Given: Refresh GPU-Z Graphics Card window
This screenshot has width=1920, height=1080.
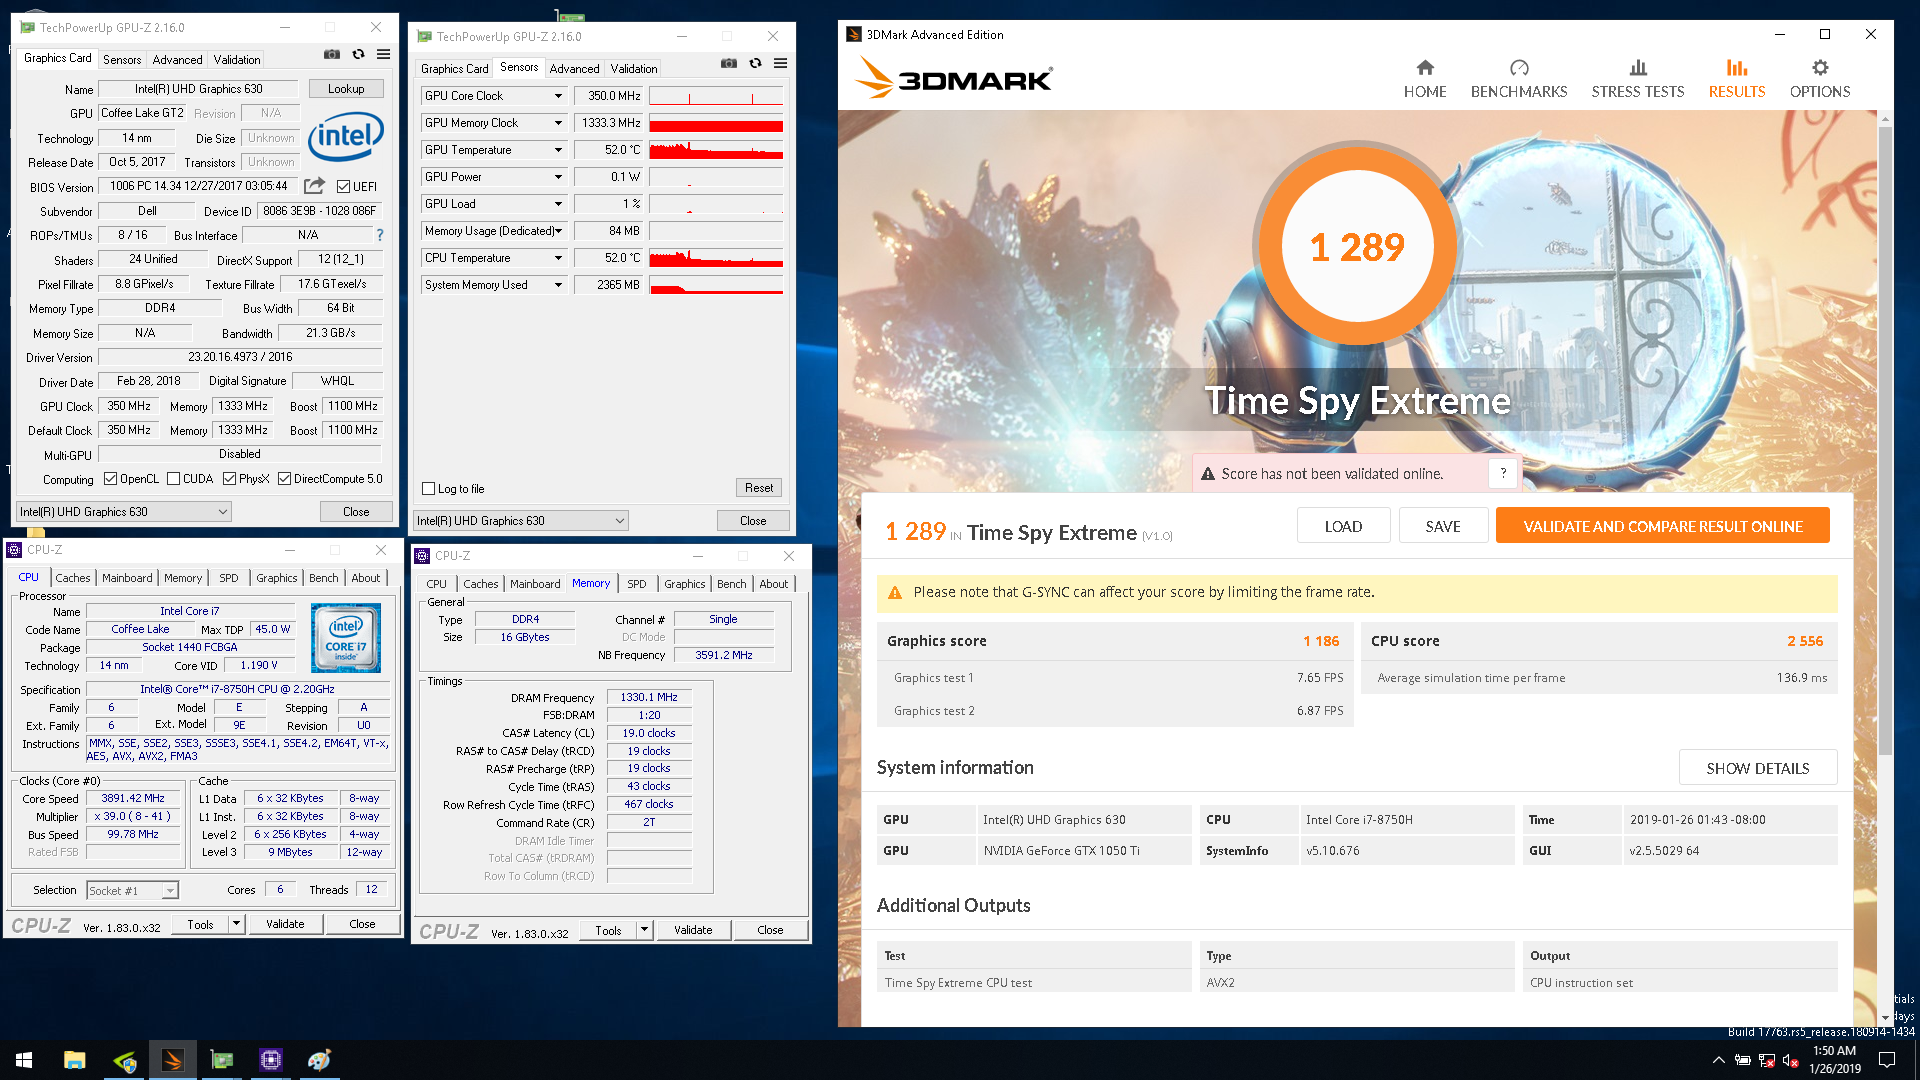Looking at the screenshot, I should pos(358,54).
